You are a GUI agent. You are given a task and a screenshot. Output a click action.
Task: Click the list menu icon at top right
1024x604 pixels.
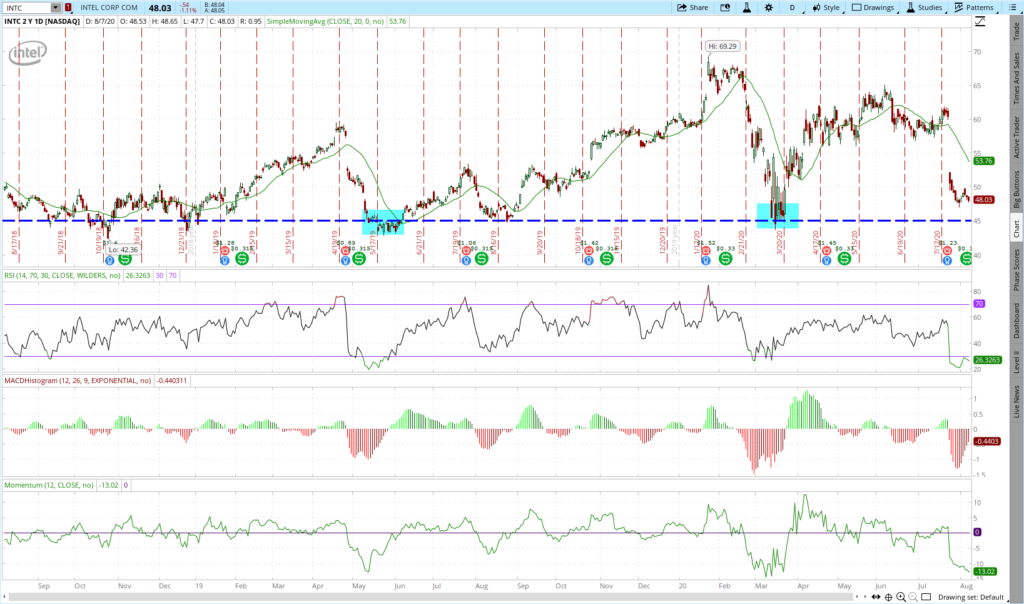tap(1013, 8)
